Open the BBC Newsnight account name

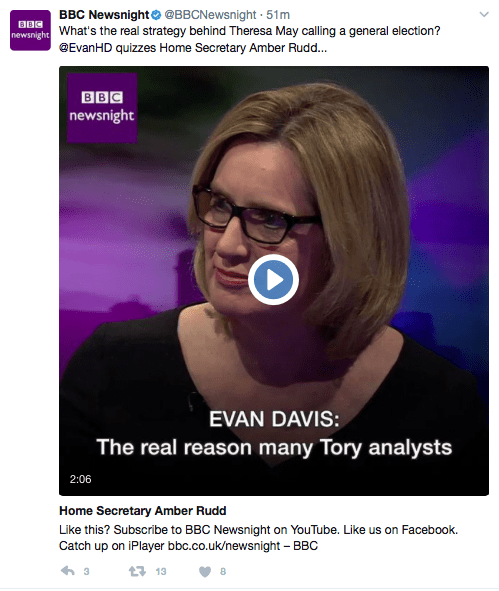[104, 15]
